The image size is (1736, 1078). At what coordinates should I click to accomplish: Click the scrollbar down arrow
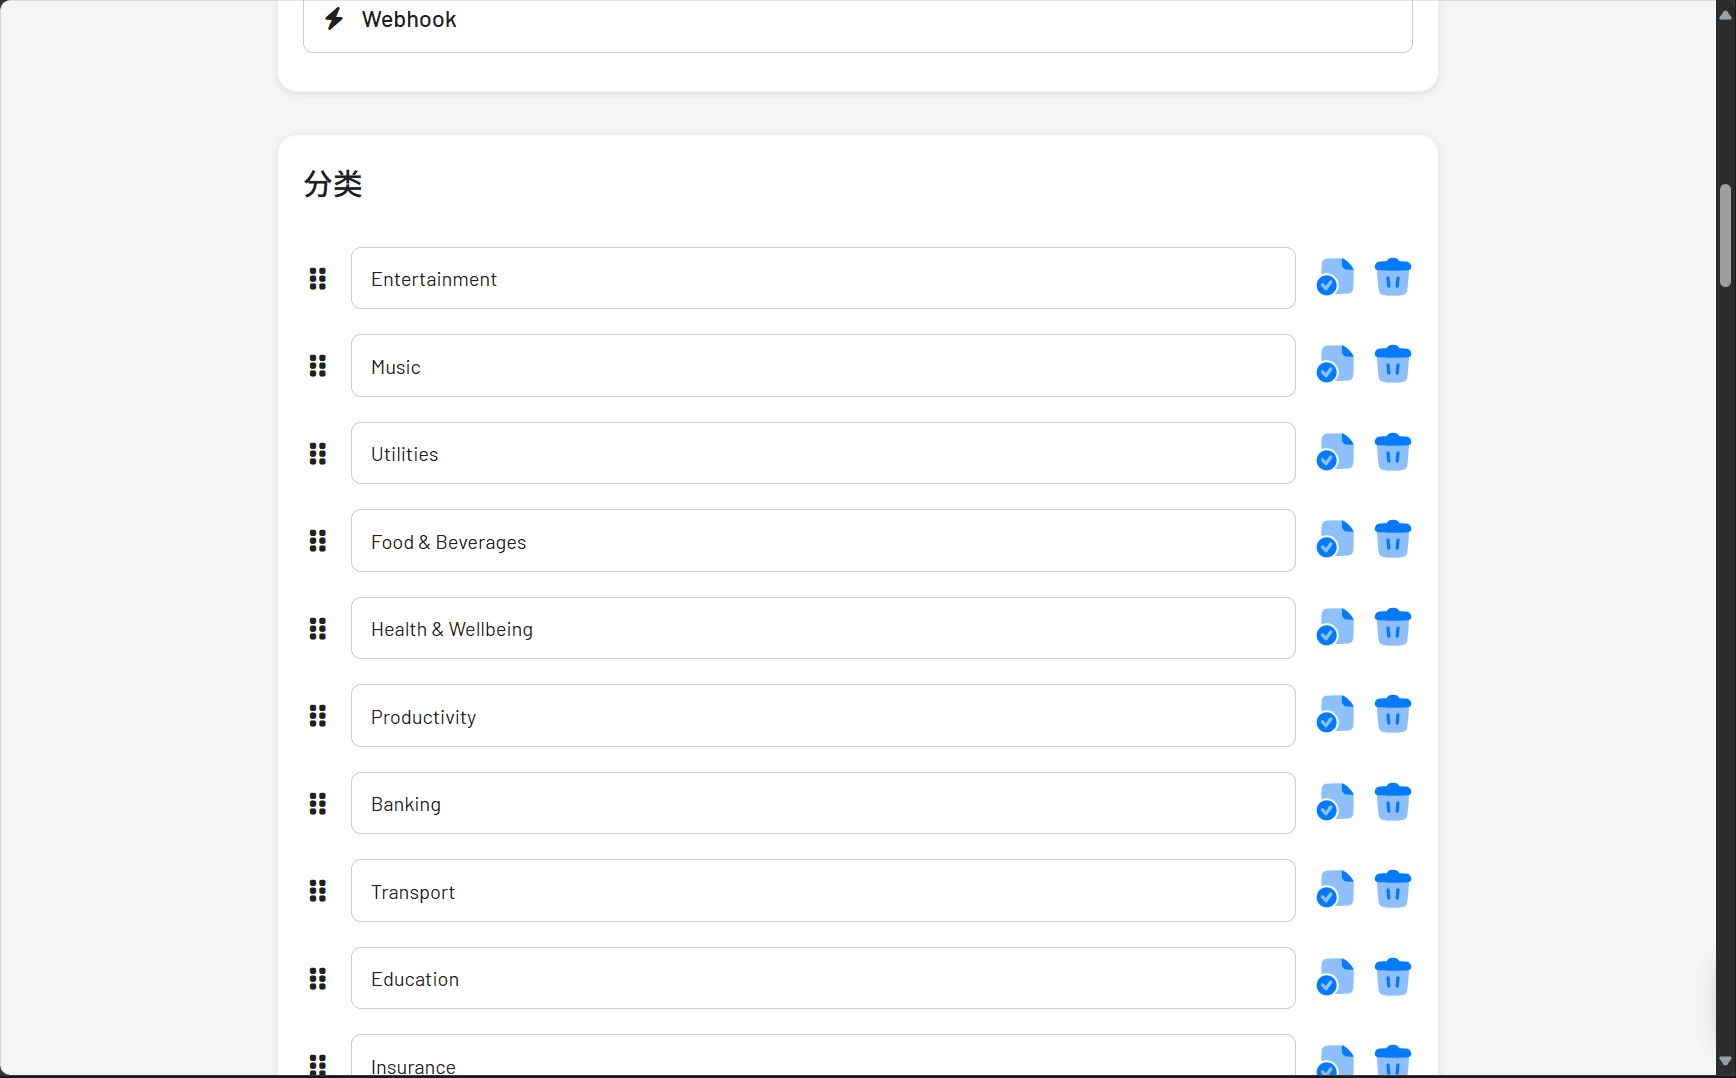click(x=1725, y=1061)
